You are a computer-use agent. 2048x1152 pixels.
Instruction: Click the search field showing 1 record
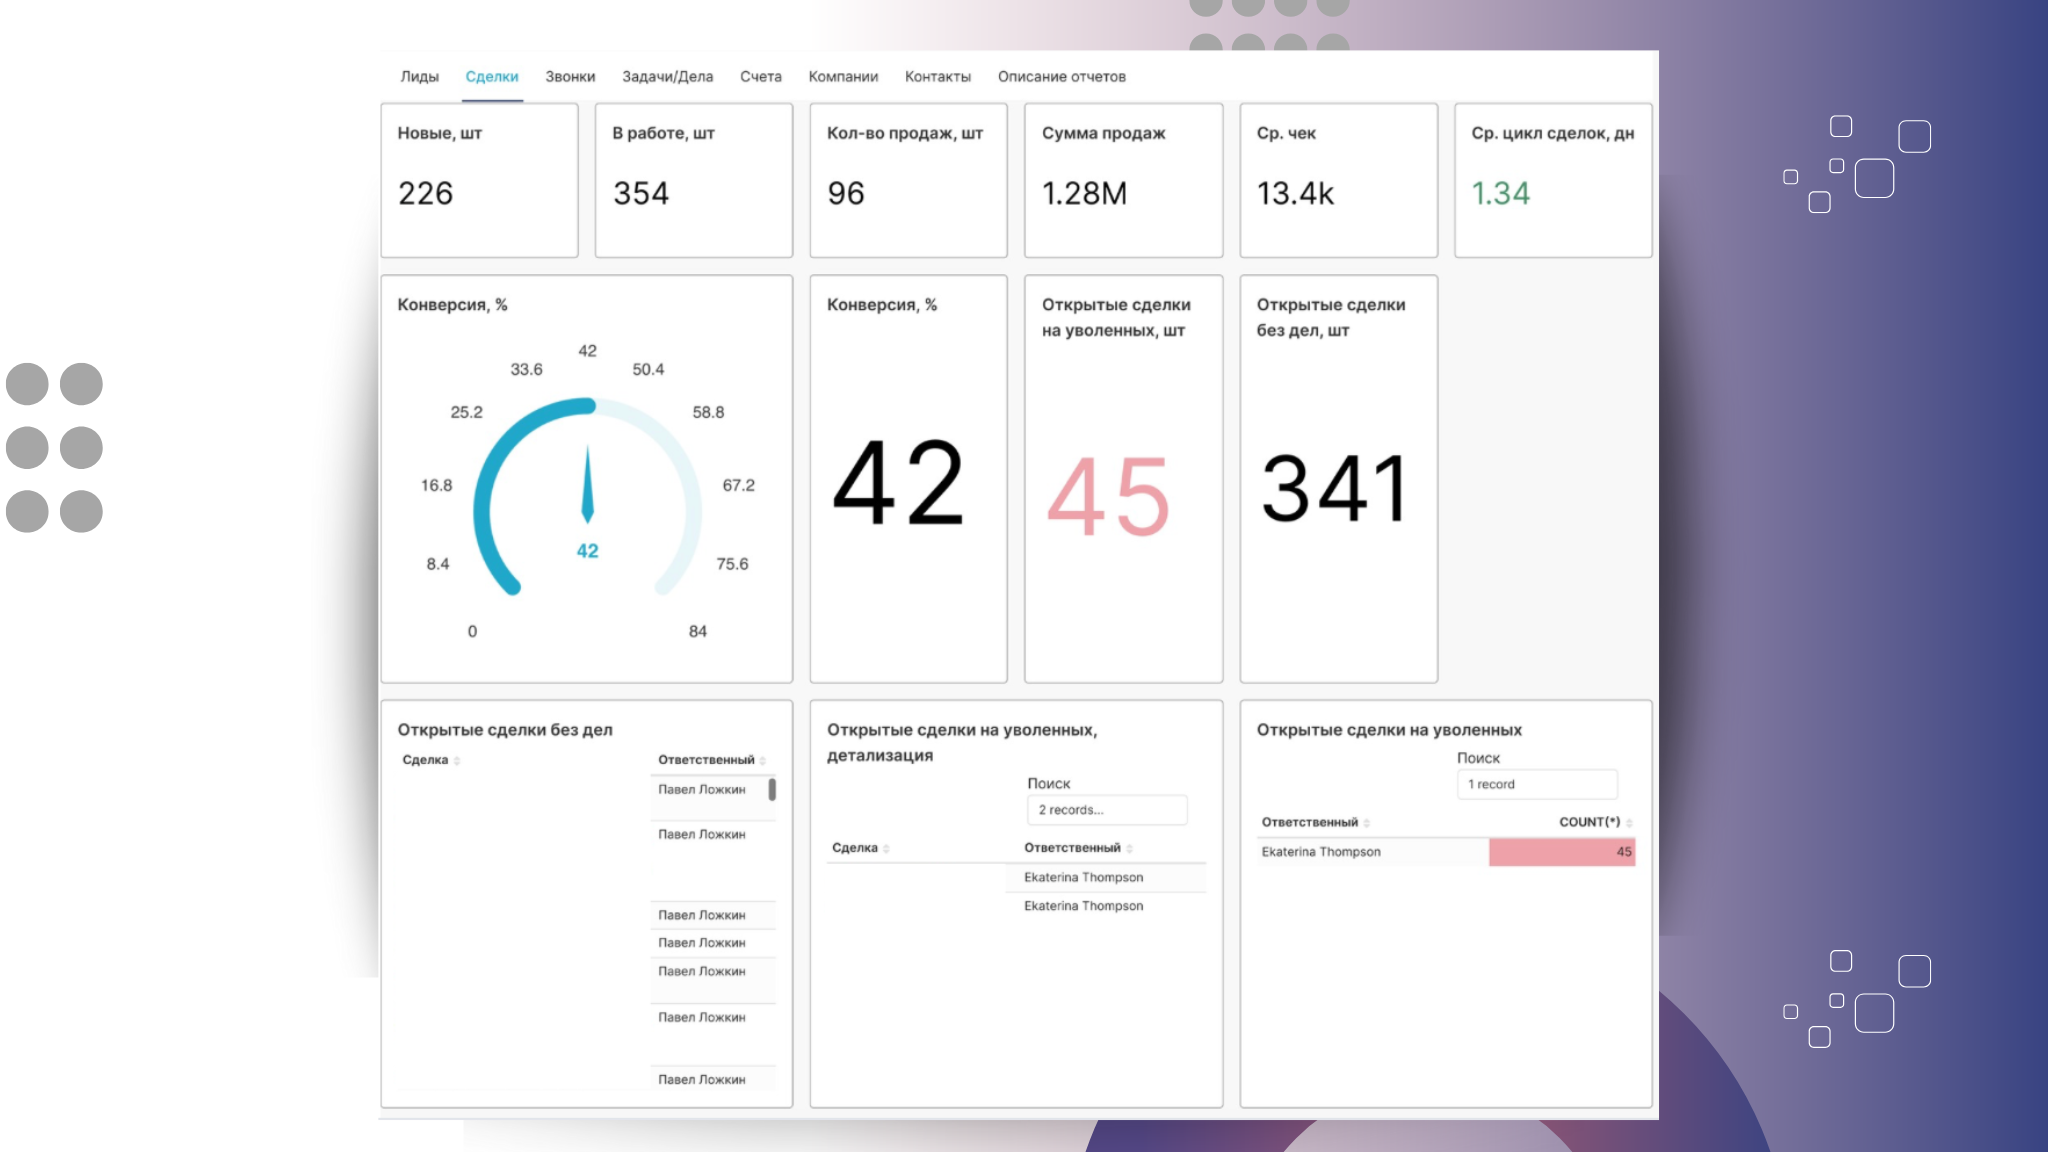(1536, 784)
